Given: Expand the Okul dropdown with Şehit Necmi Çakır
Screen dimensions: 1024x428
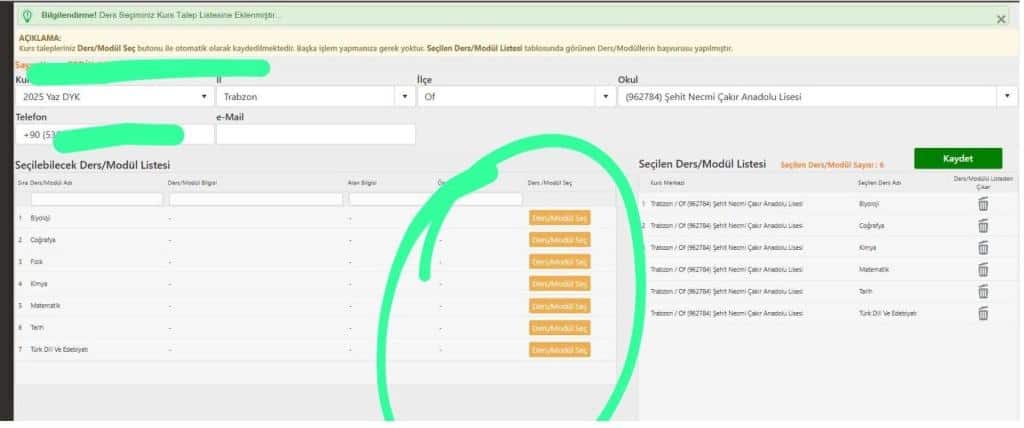Looking at the screenshot, I should click(818, 97).
